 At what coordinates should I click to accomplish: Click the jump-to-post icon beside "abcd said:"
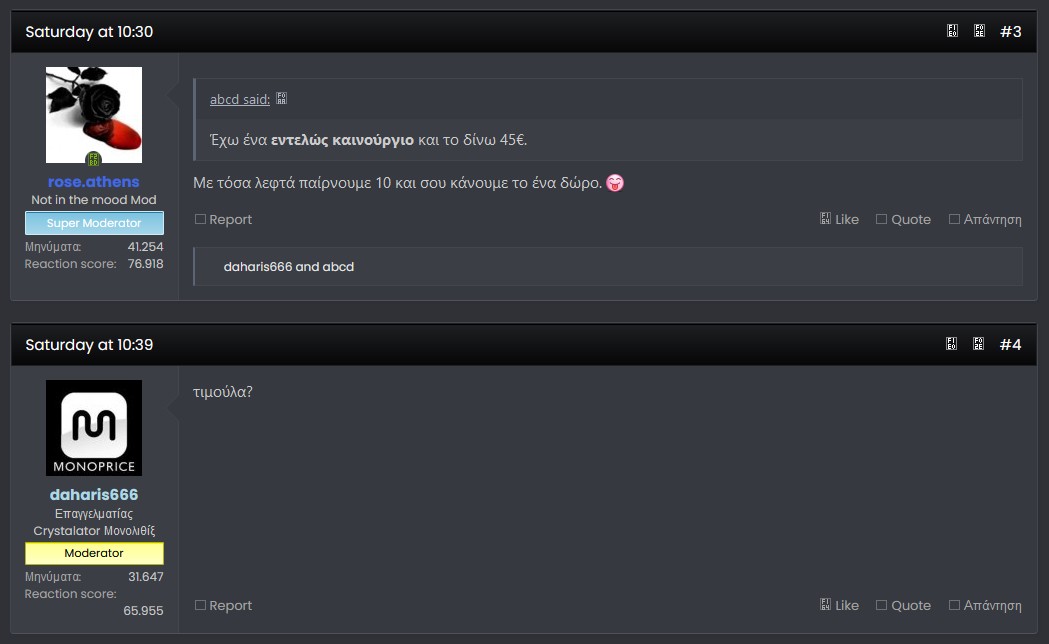coord(282,99)
